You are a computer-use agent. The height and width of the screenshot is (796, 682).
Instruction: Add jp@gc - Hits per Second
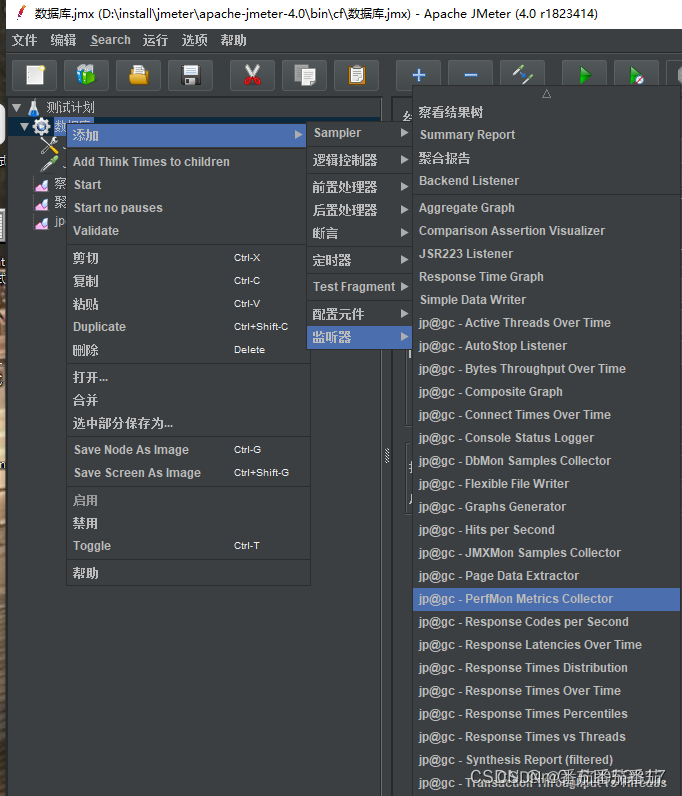pos(546,530)
